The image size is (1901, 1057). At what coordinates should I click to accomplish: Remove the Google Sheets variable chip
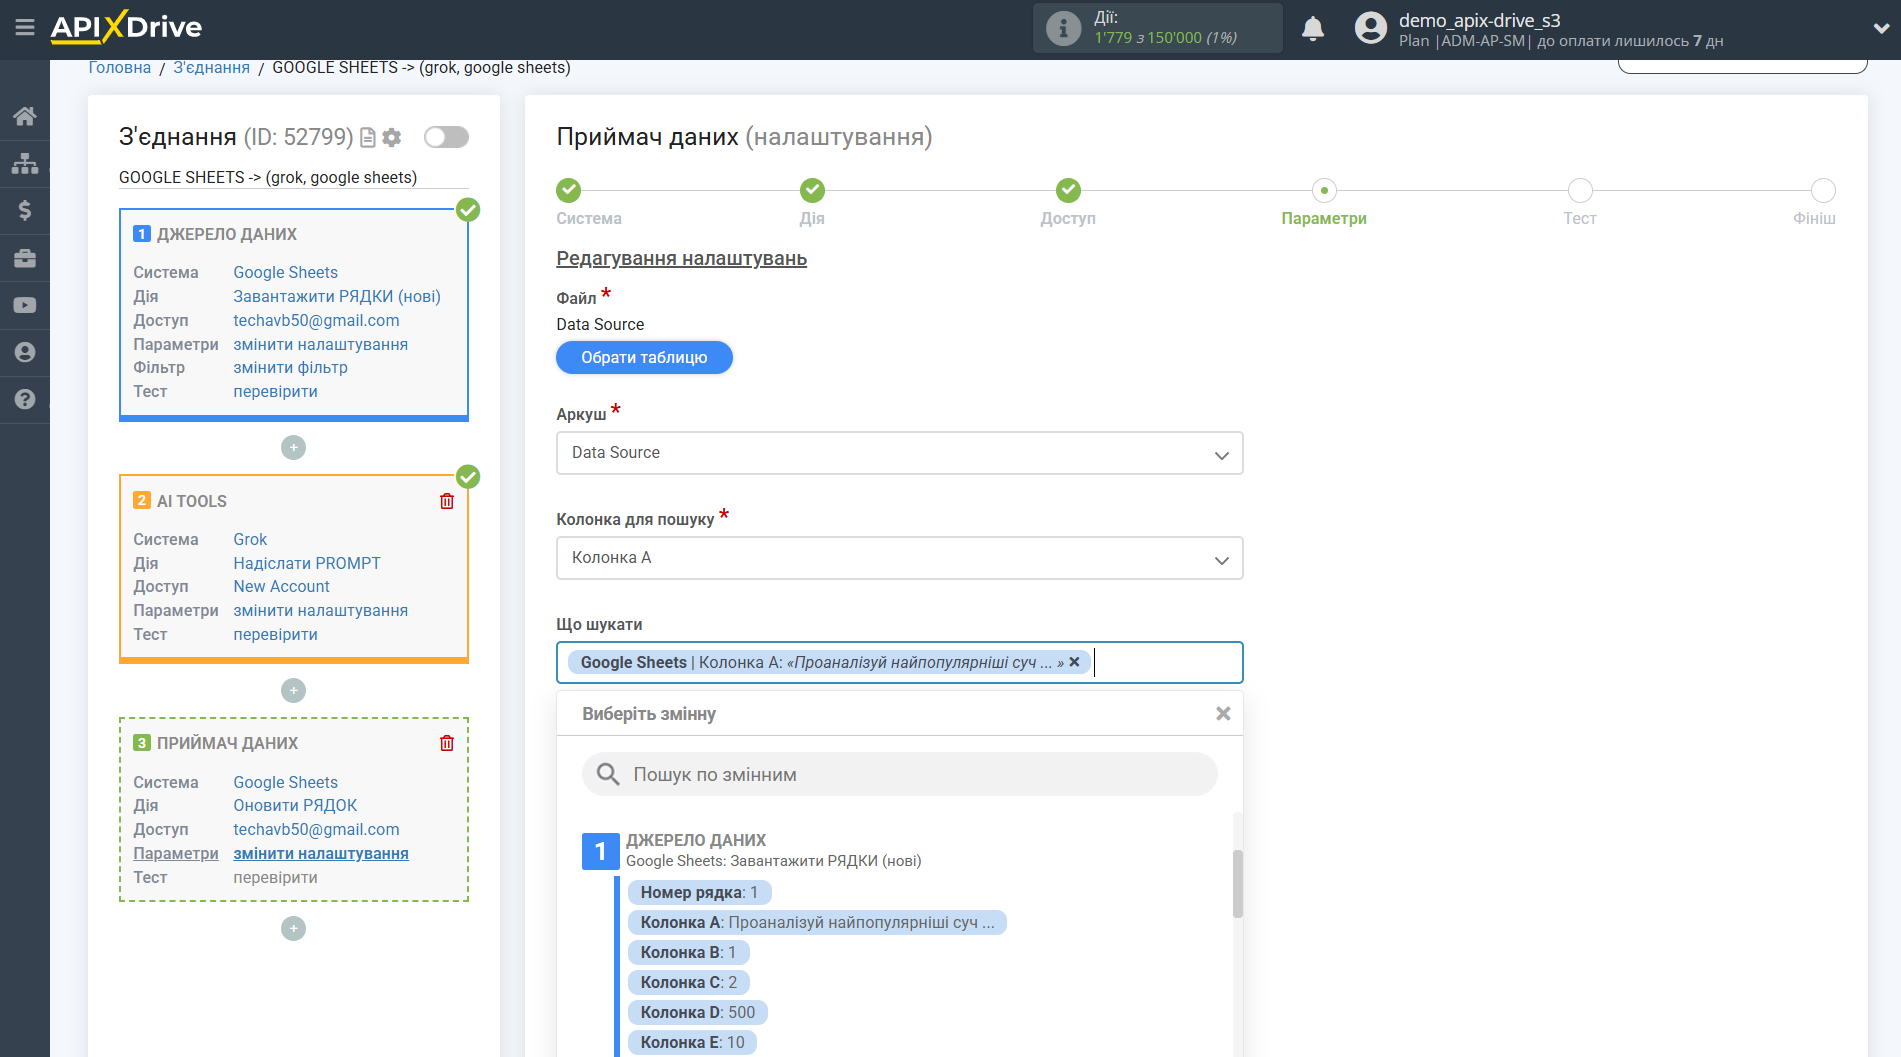[1073, 661]
